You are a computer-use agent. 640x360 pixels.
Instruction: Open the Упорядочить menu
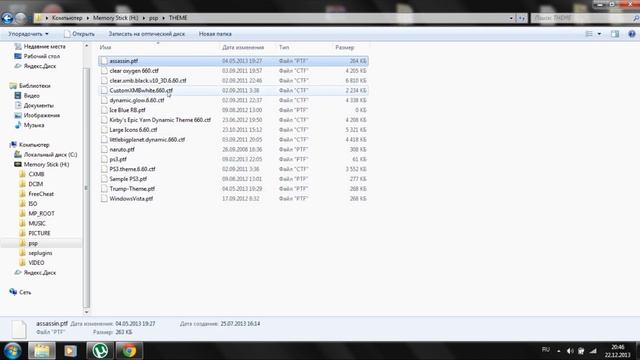click(28, 34)
